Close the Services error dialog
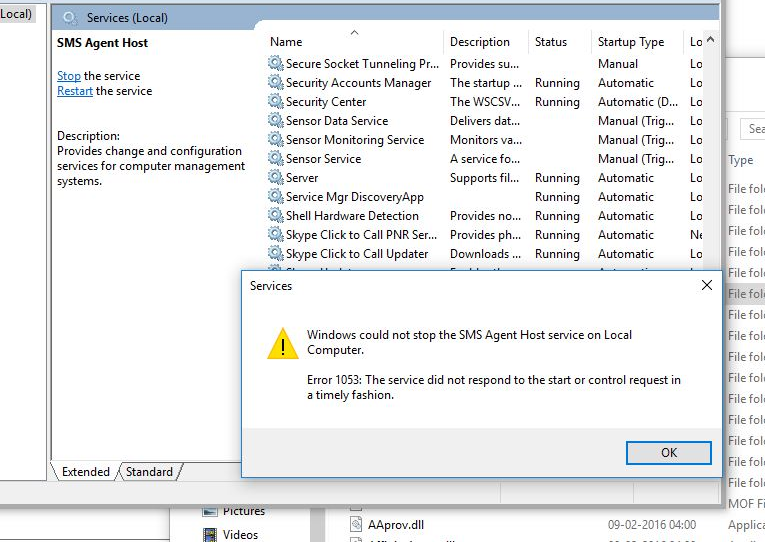Screen dimensions: 765x542 tap(706, 286)
